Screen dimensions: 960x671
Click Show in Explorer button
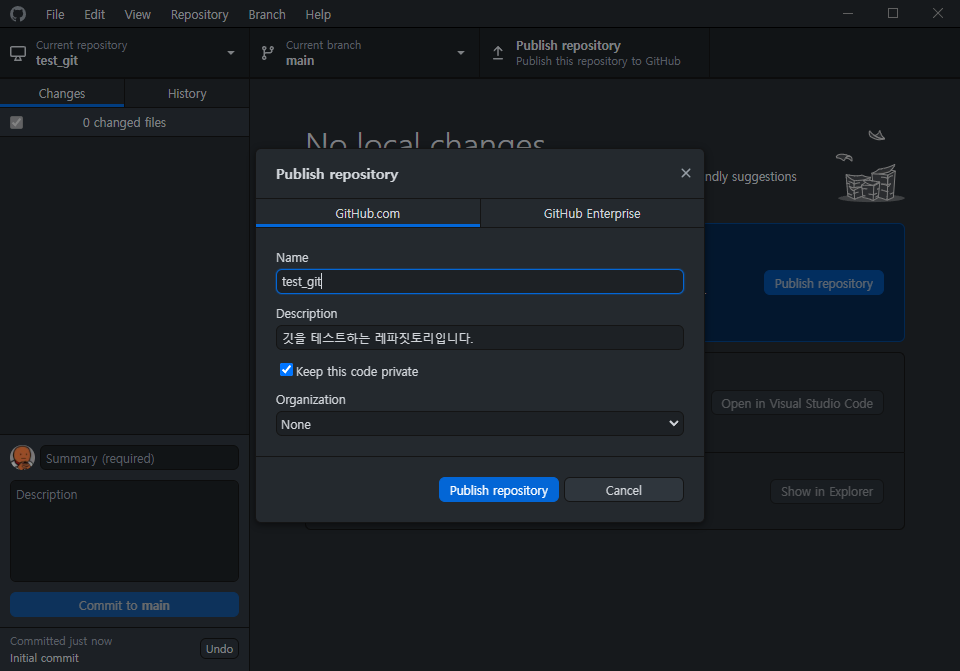tap(827, 491)
